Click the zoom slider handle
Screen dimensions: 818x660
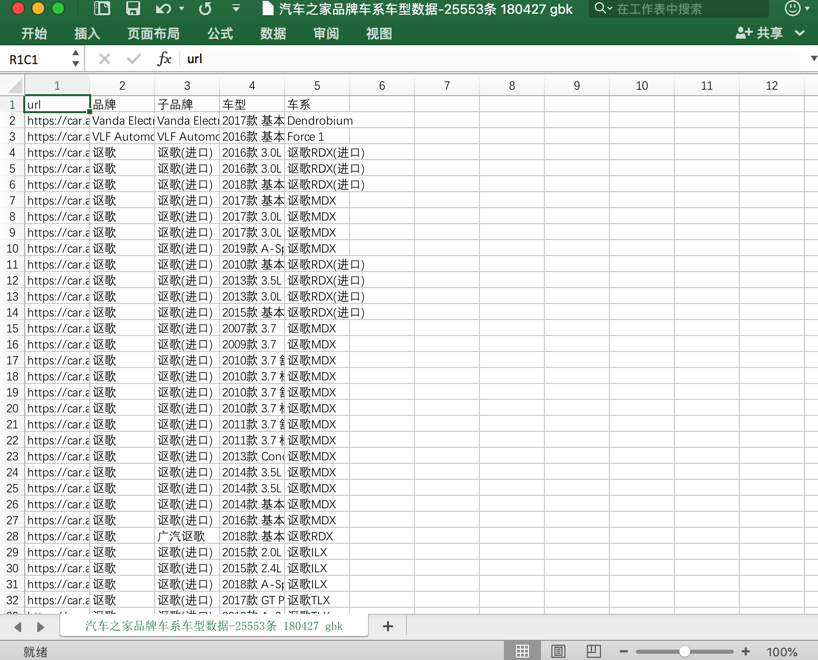pos(684,651)
